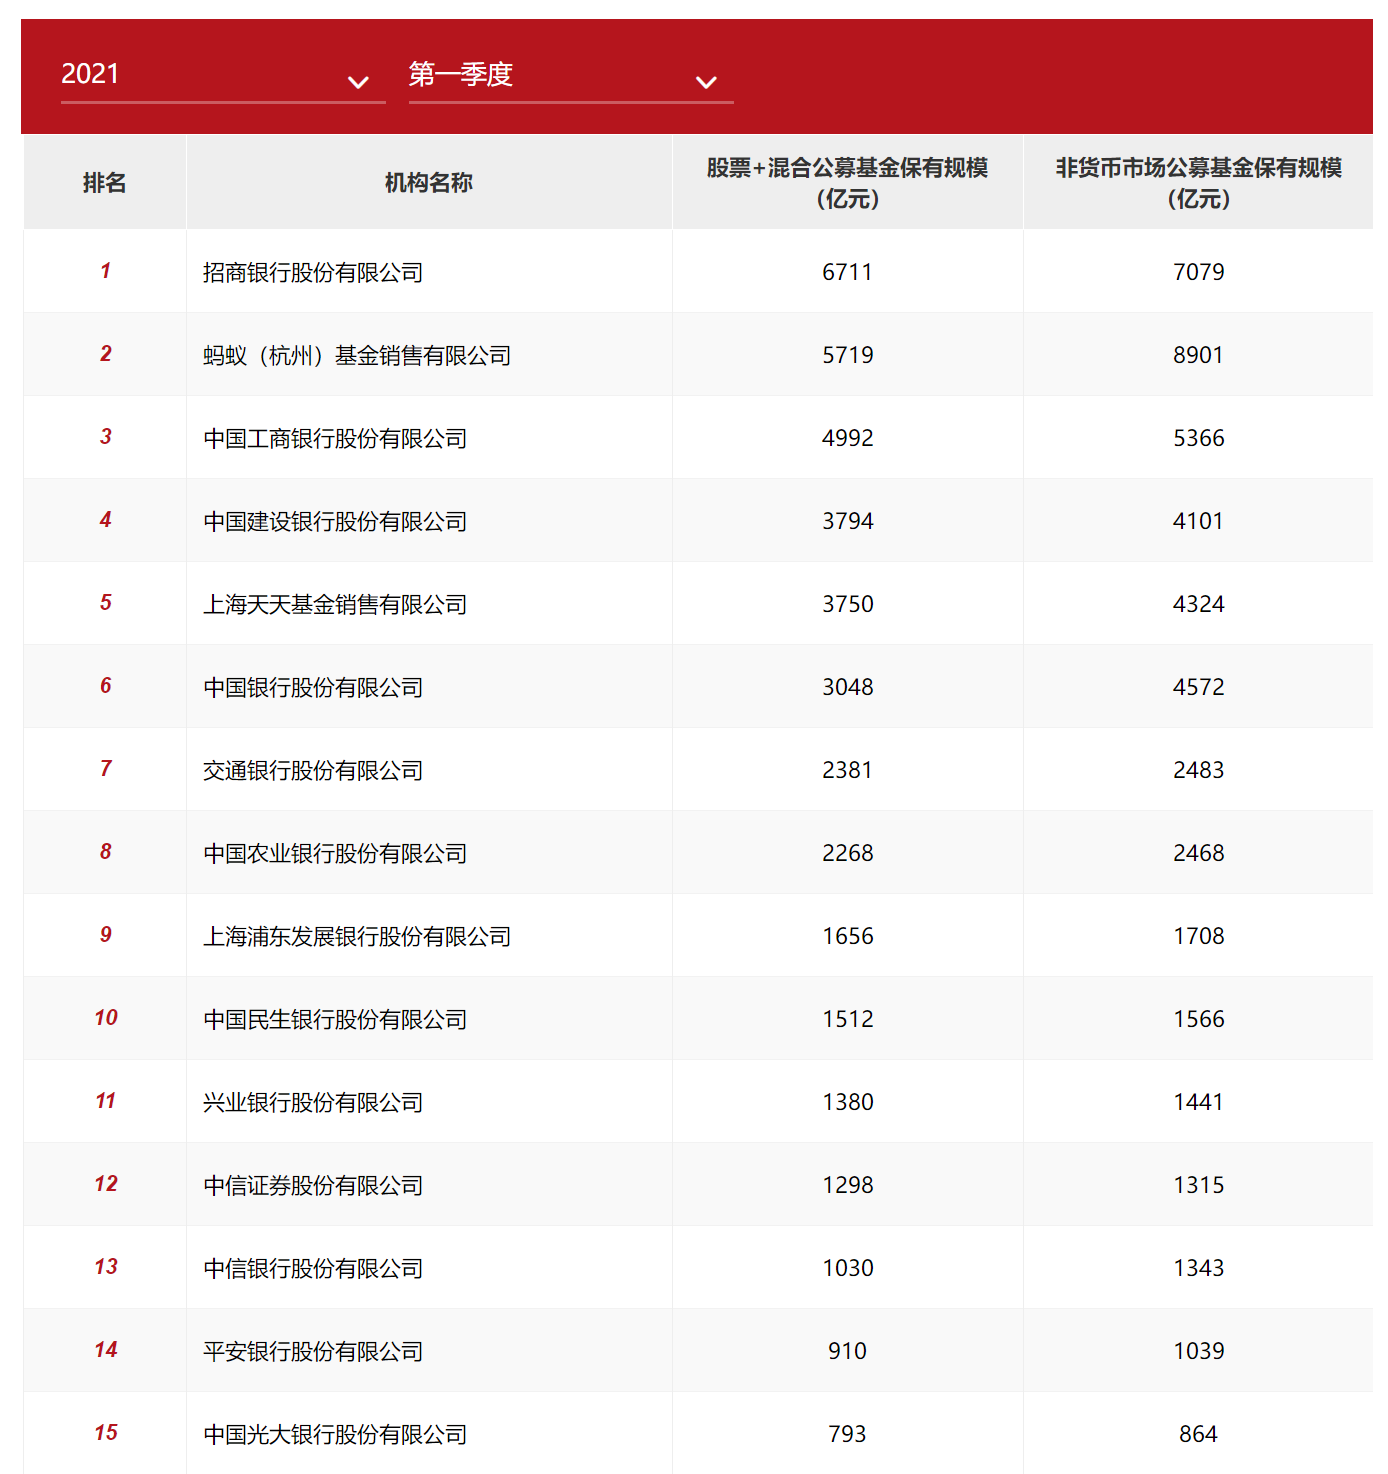Click 交通银行股份有限公司 institution name
The width and height of the screenshot is (1388, 1474).
(313, 770)
